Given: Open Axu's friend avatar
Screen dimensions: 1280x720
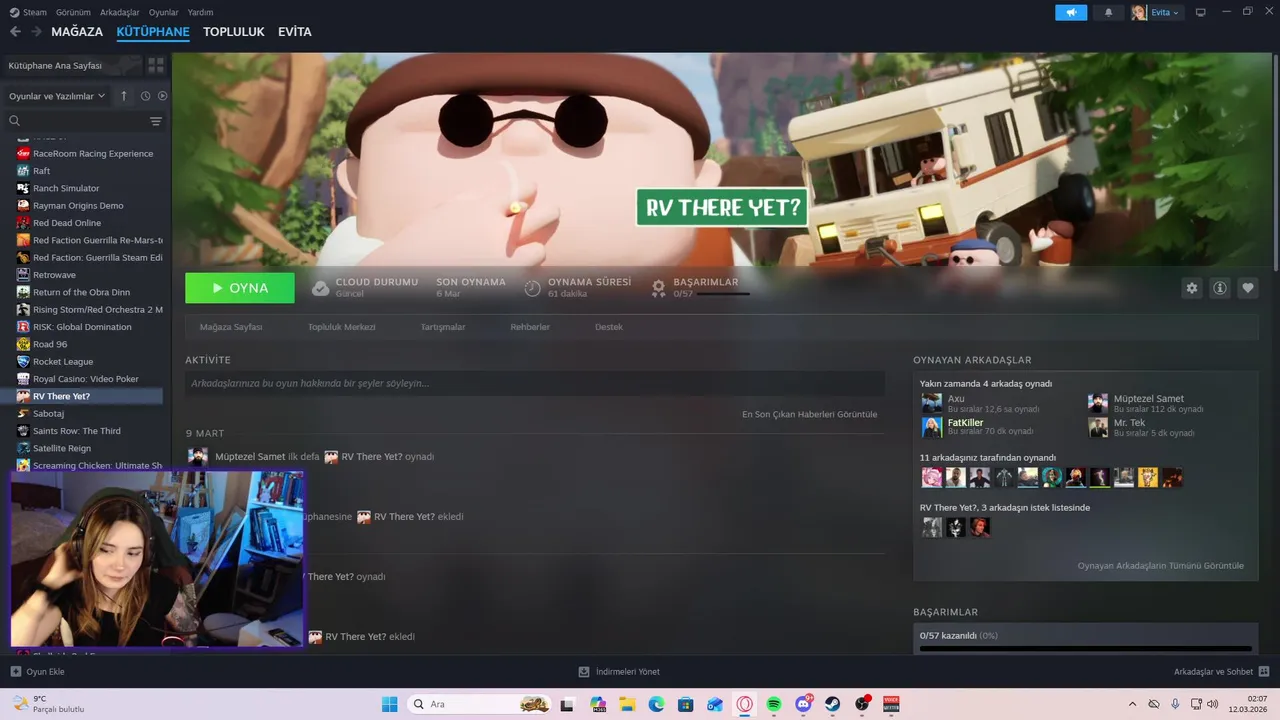Looking at the screenshot, I should 932,403.
